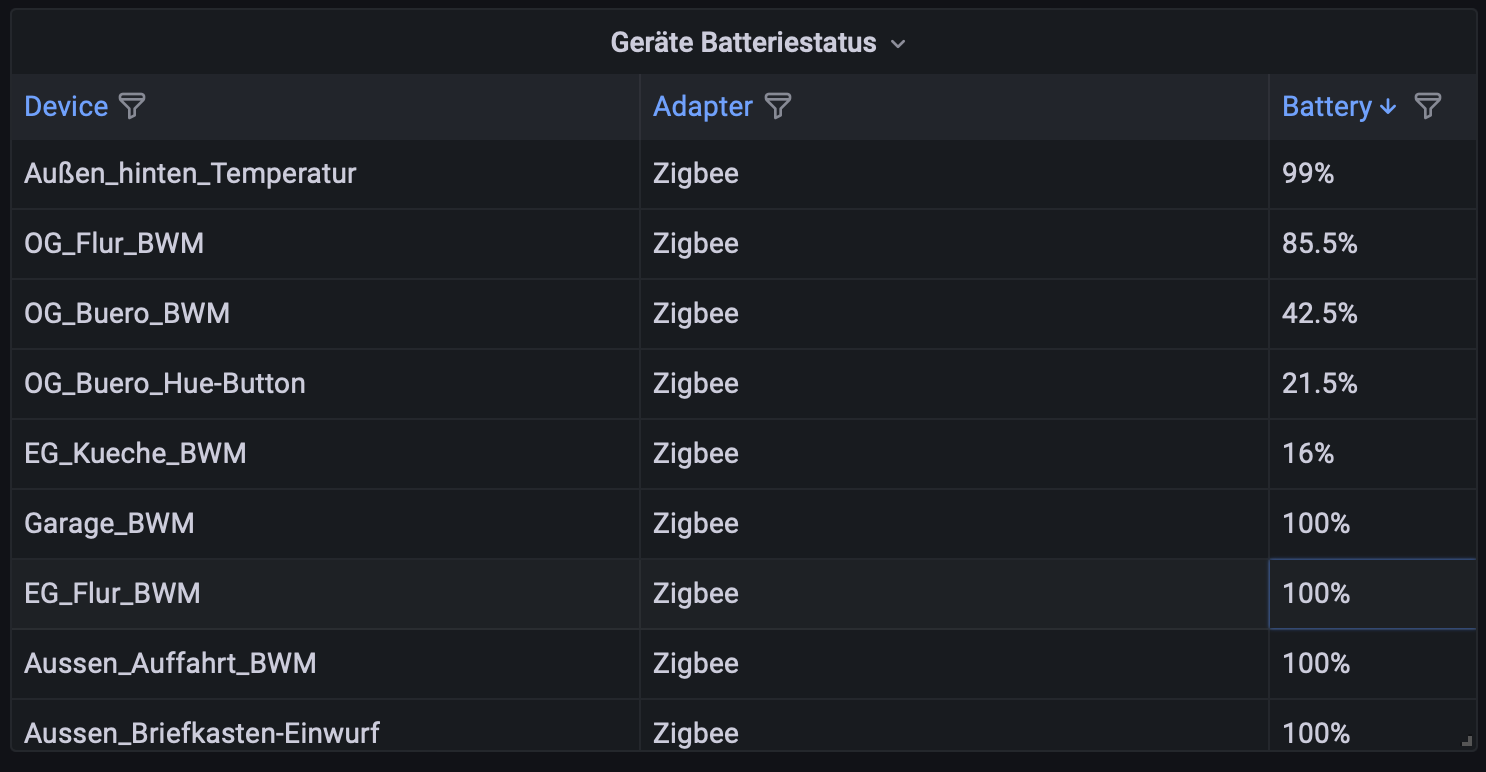This screenshot has width=1486, height=772.
Task: Select the Außen_hinten_Temperatur device cell
Action: (326, 174)
